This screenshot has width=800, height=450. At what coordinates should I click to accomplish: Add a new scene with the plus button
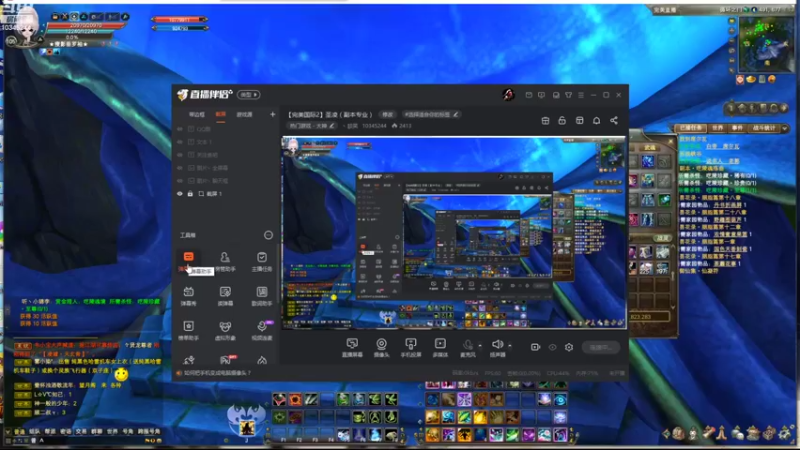click(272, 114)
